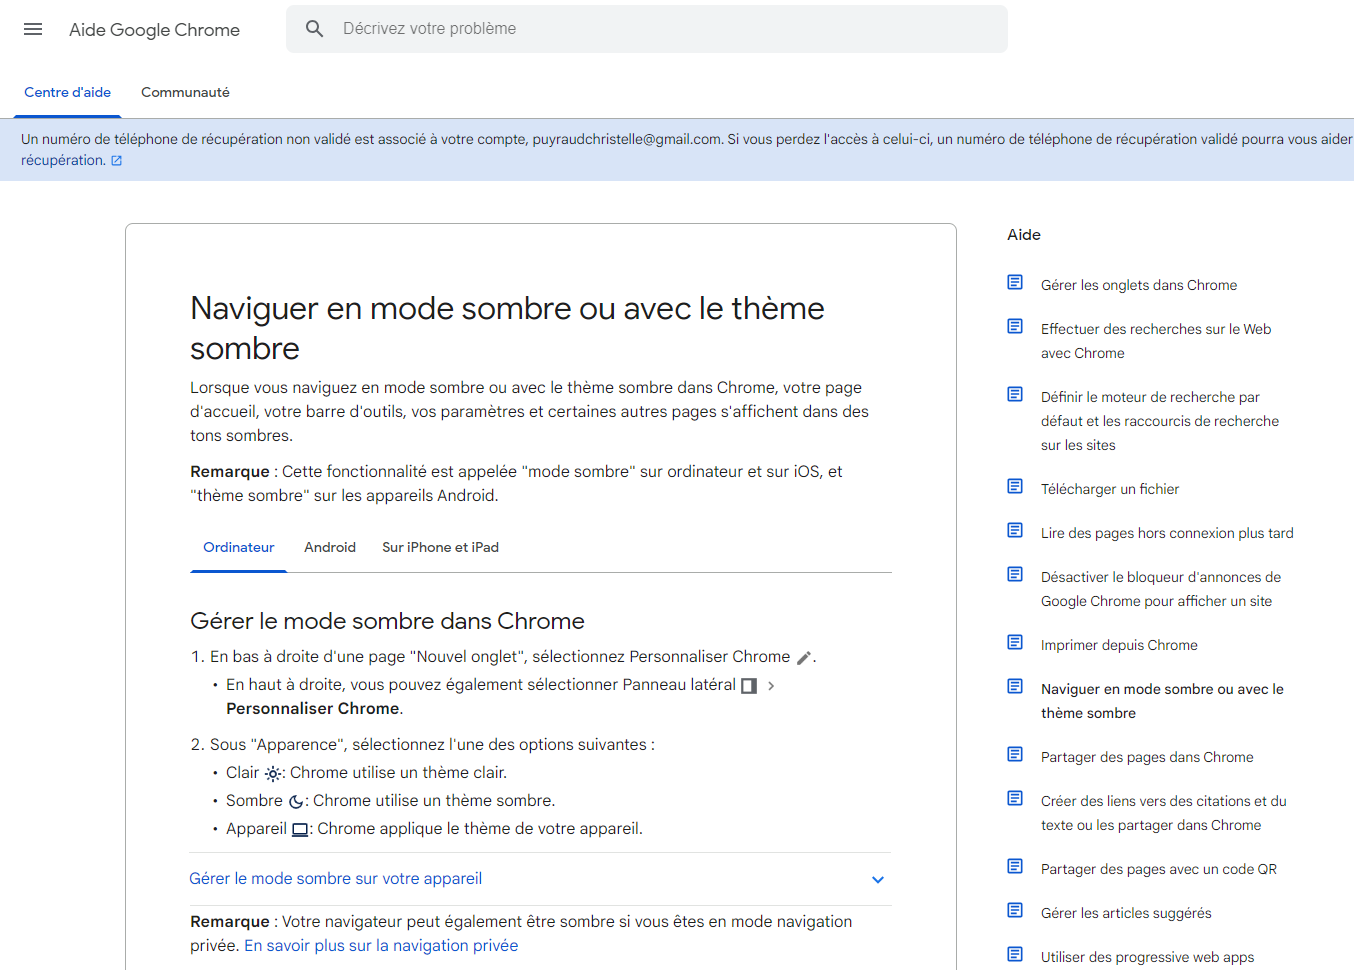
Task: Focus the "Décrivez votre problème" search field
Action: [647, 29]
